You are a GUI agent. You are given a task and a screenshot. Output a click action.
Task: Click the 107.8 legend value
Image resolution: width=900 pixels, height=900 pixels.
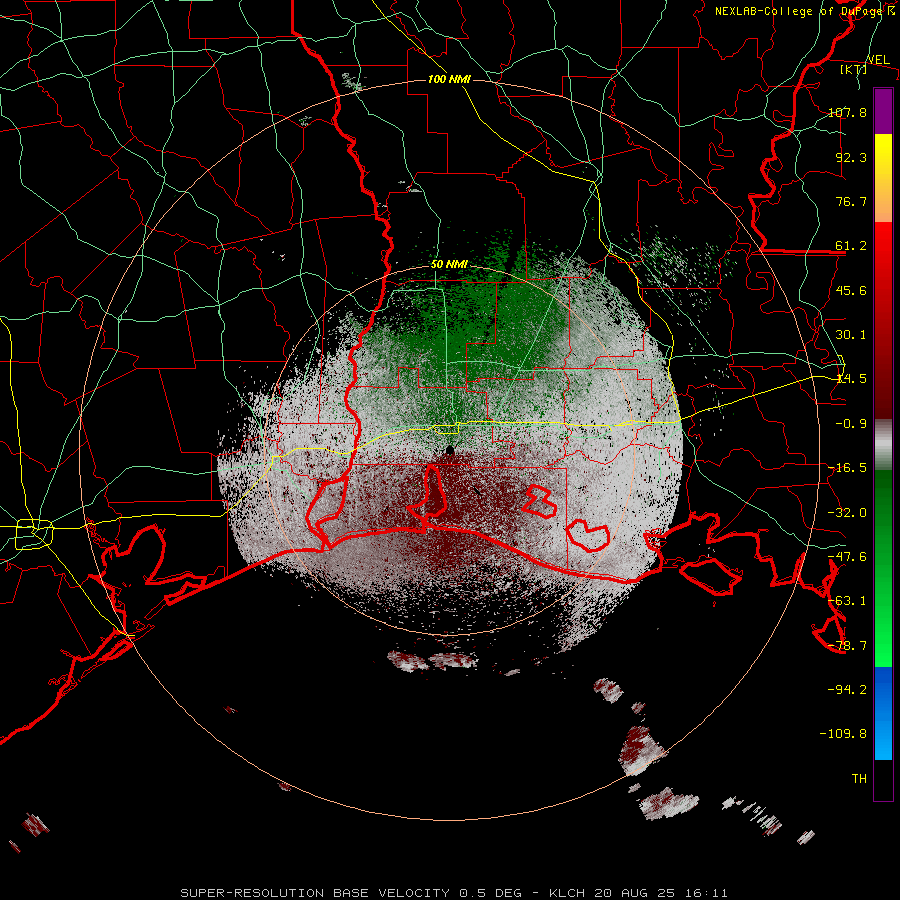(x=847, y=112)
